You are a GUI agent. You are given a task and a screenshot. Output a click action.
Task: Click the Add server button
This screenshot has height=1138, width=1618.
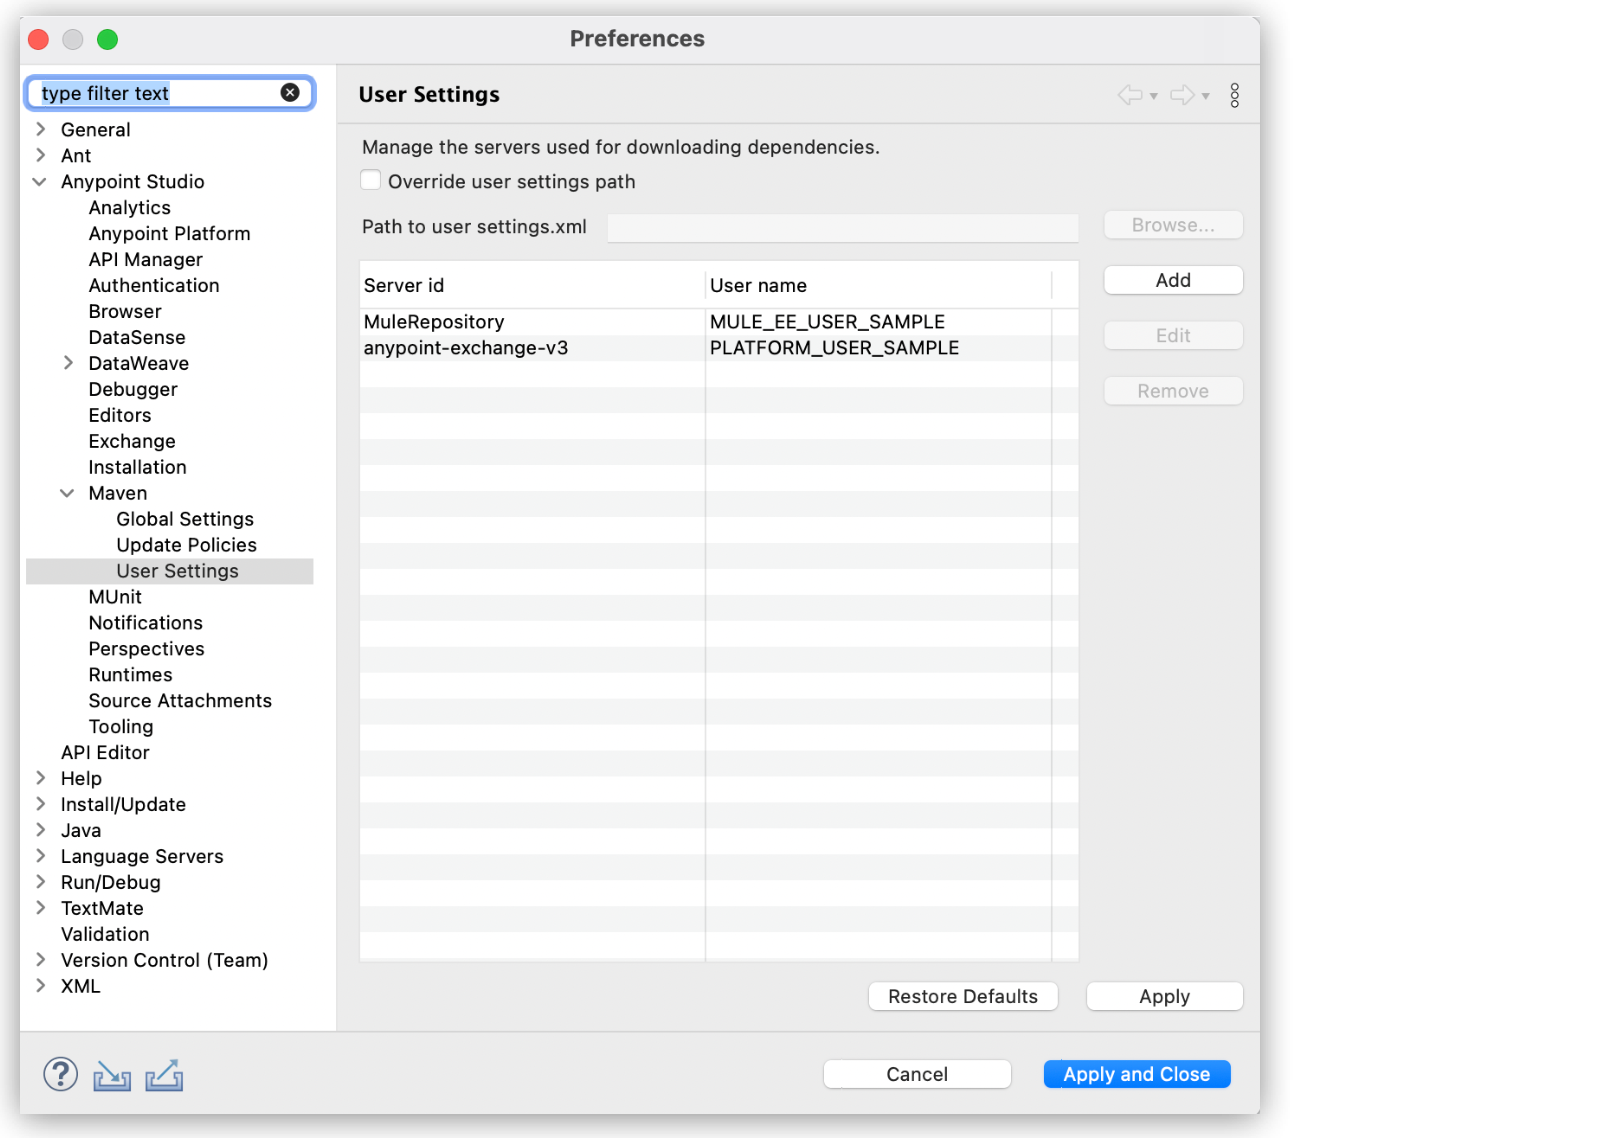tap(1172, 280)
